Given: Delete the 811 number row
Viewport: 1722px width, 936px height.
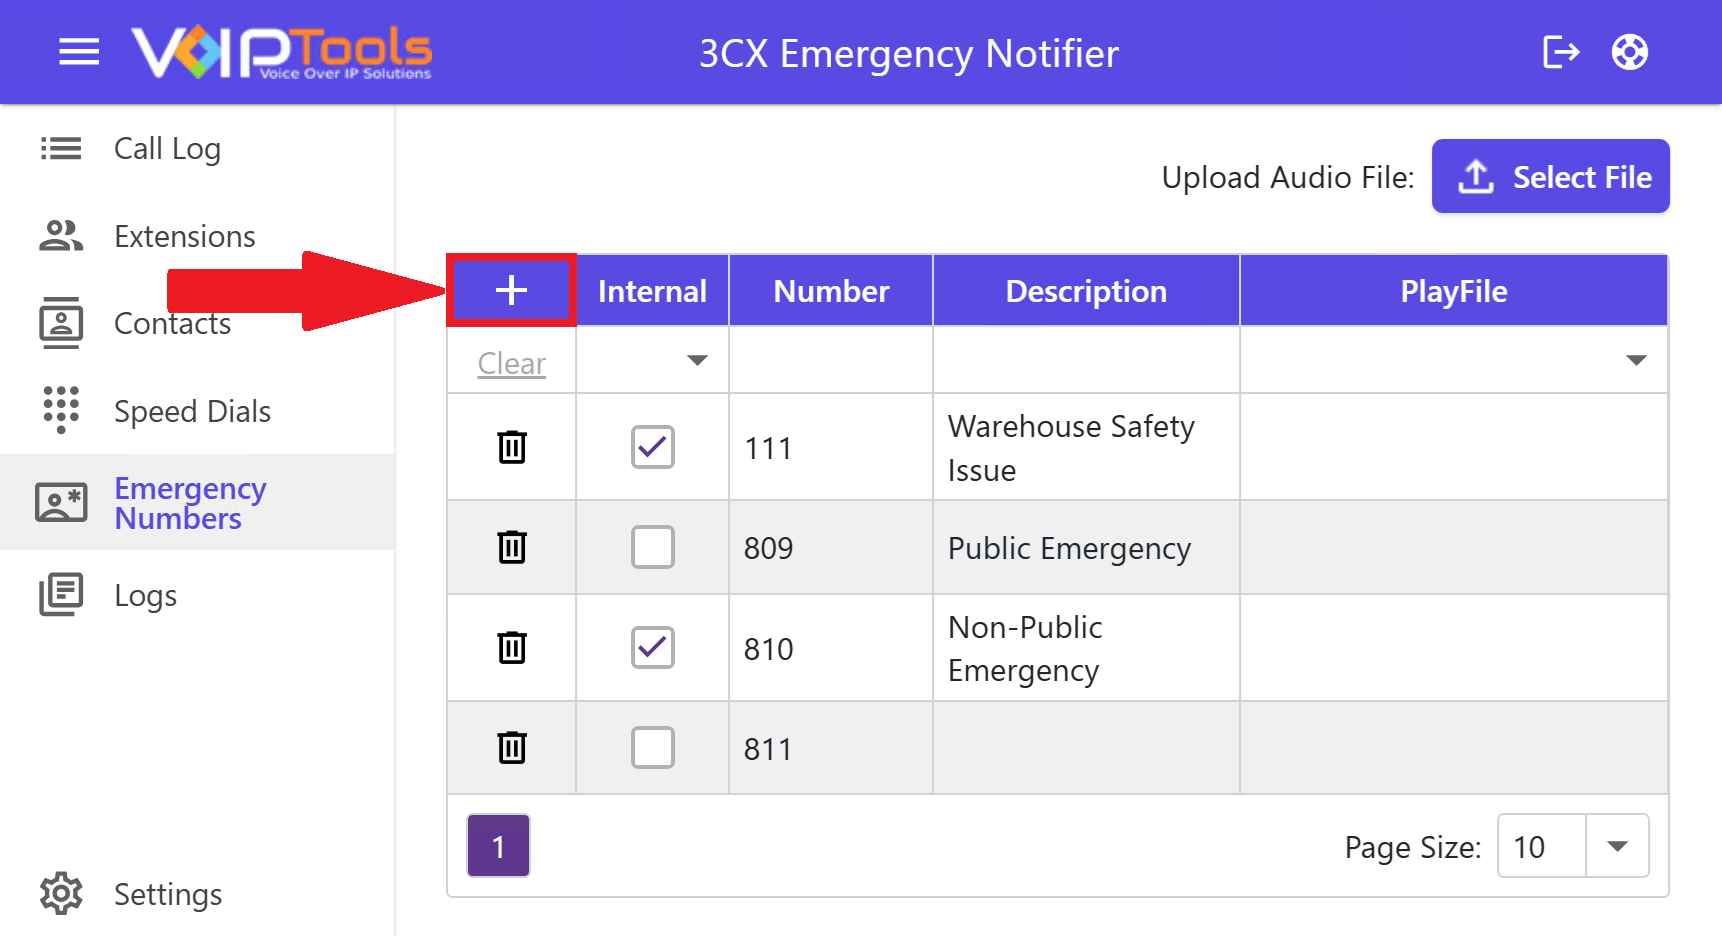Looking at the screenshot, I should click(512, 747).
